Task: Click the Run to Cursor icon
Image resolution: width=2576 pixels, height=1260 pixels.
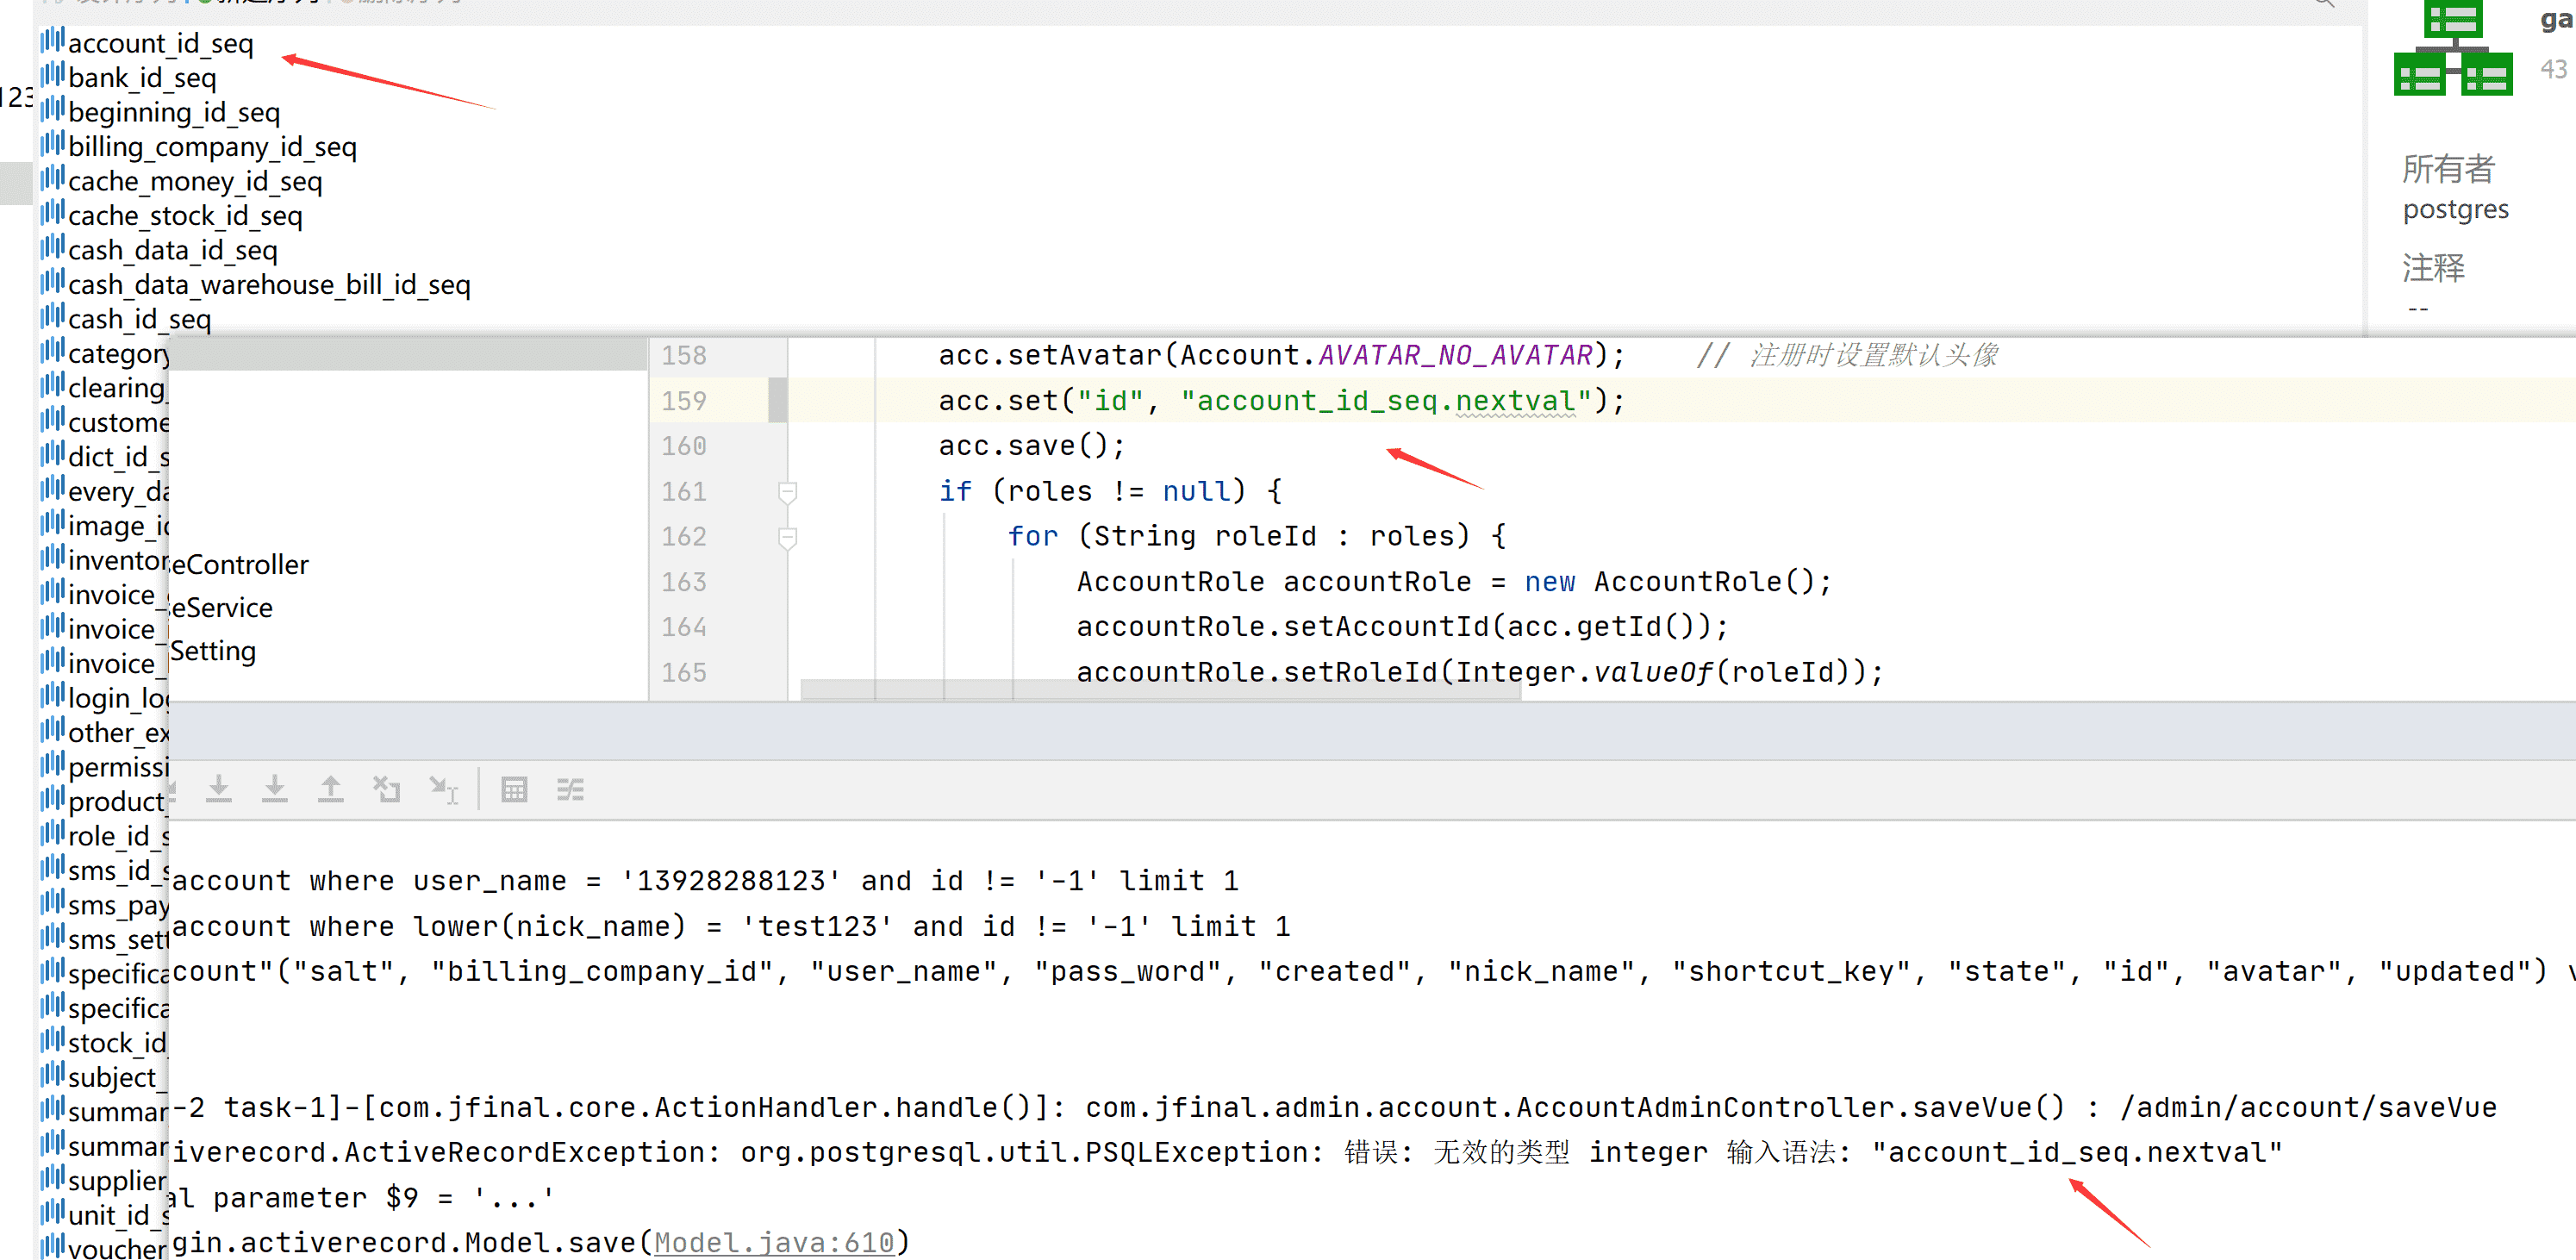Action: coord(443,789)
